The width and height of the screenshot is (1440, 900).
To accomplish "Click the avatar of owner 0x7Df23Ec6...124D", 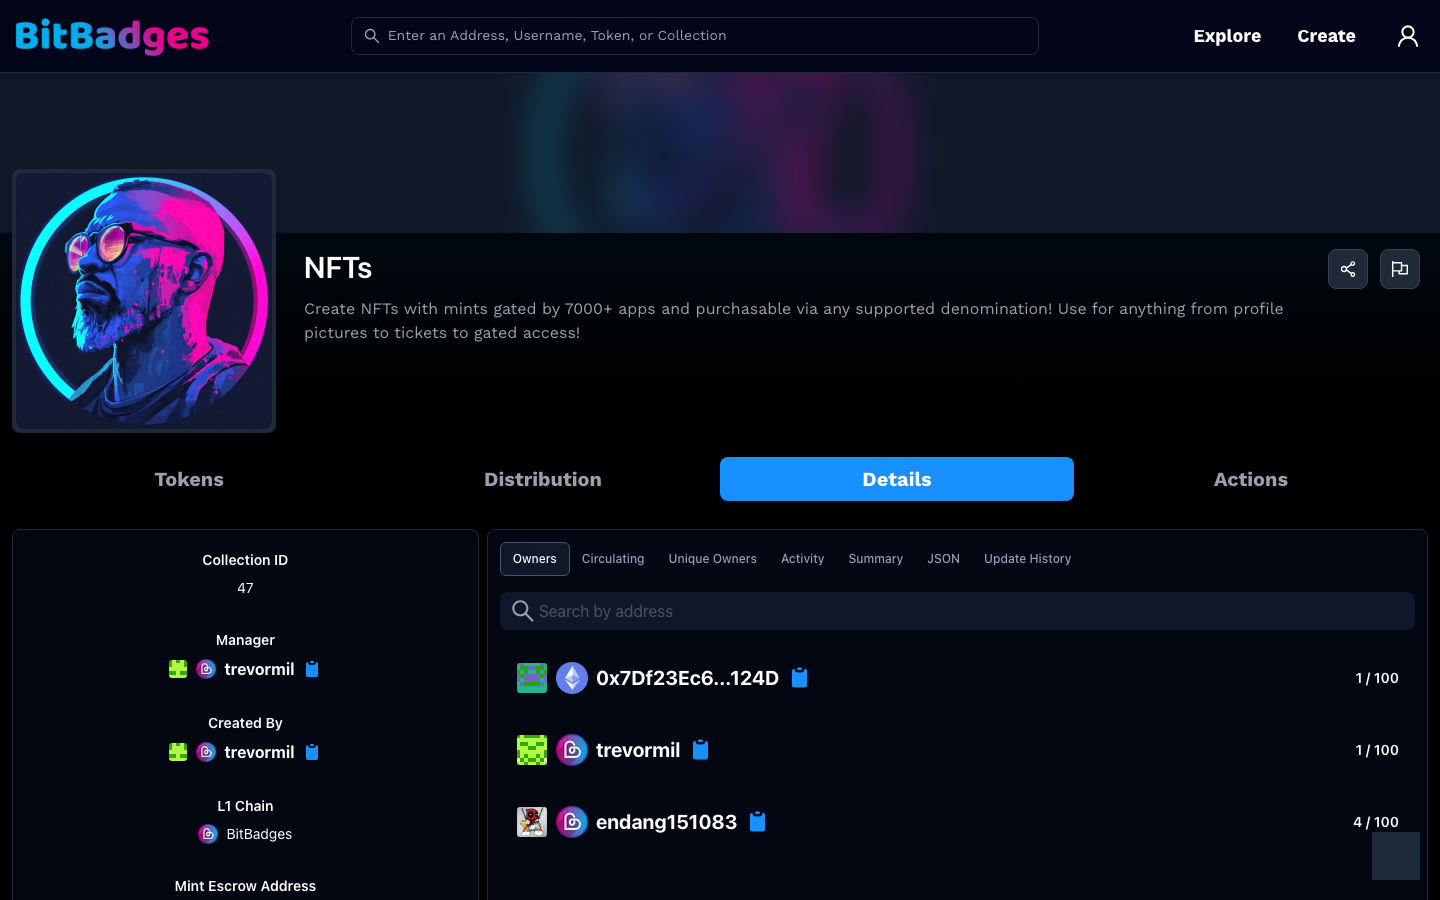I will pyautogui.click(x=532, y=678).
